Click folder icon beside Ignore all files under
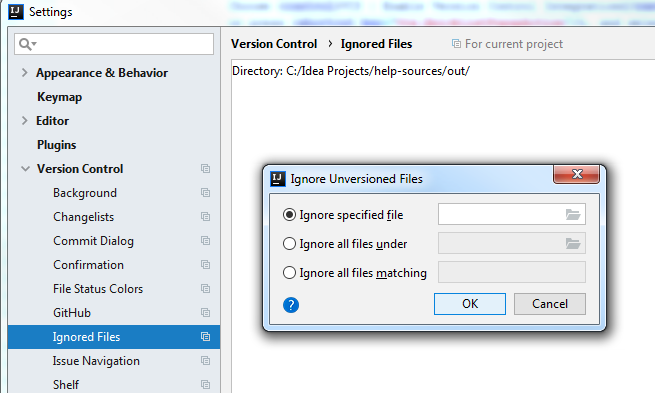Screen dimensions: 655x393 [573, 243]
